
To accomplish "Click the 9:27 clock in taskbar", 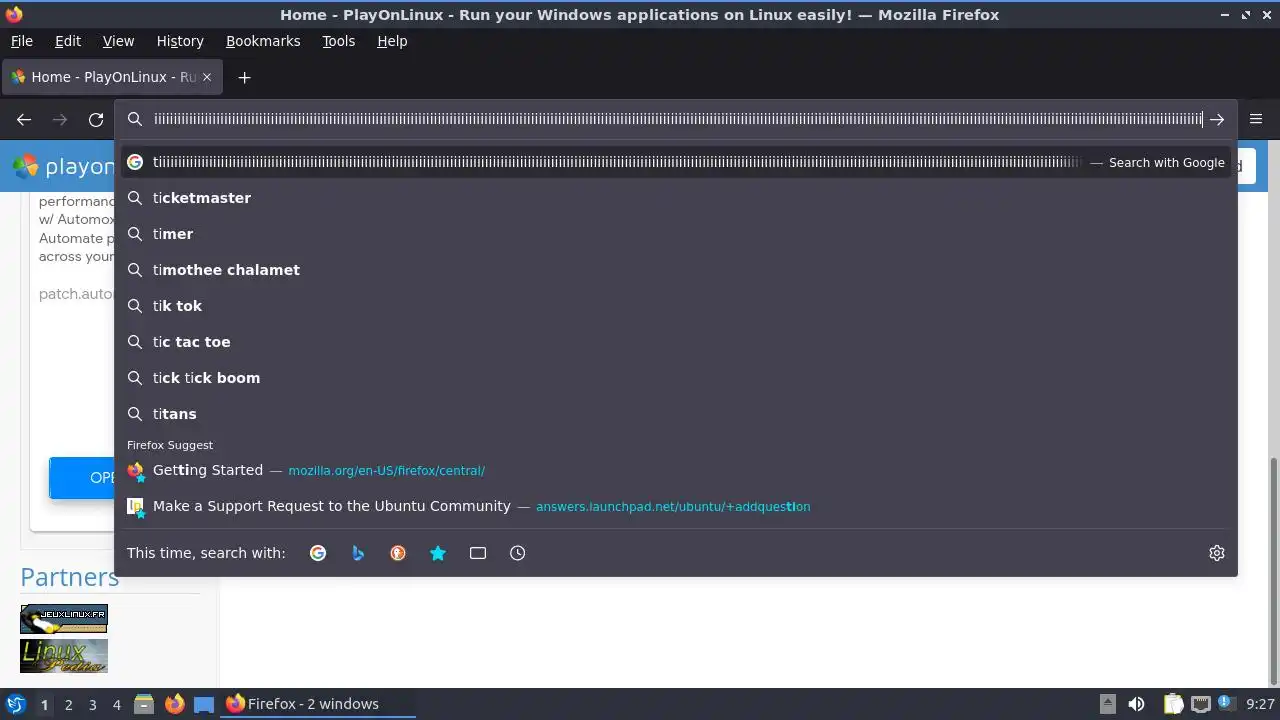I will pos(1260,704).
